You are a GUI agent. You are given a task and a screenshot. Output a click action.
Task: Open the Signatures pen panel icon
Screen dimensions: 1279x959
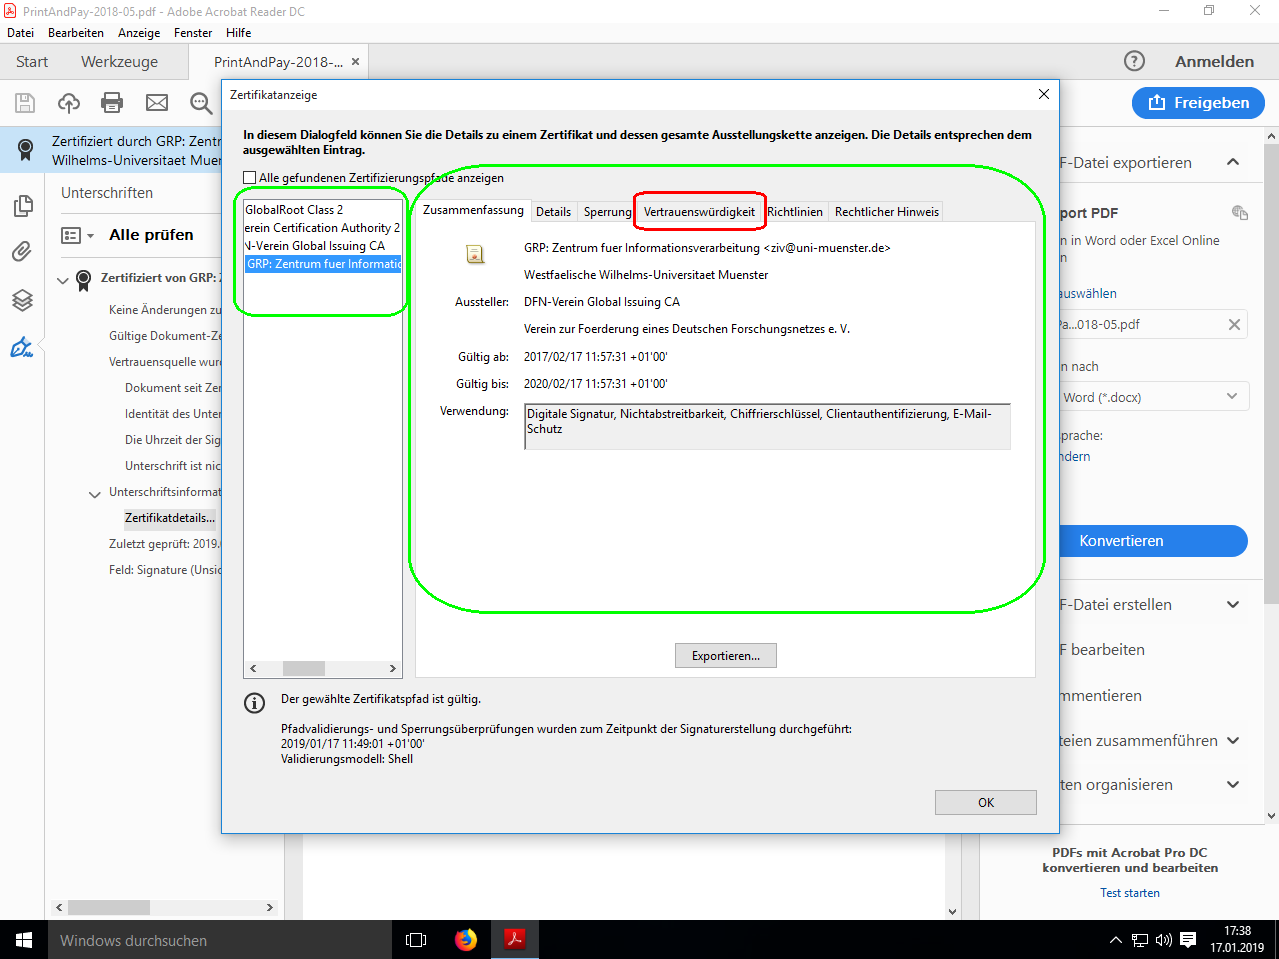pyautogui.click(x=22, y=348)
